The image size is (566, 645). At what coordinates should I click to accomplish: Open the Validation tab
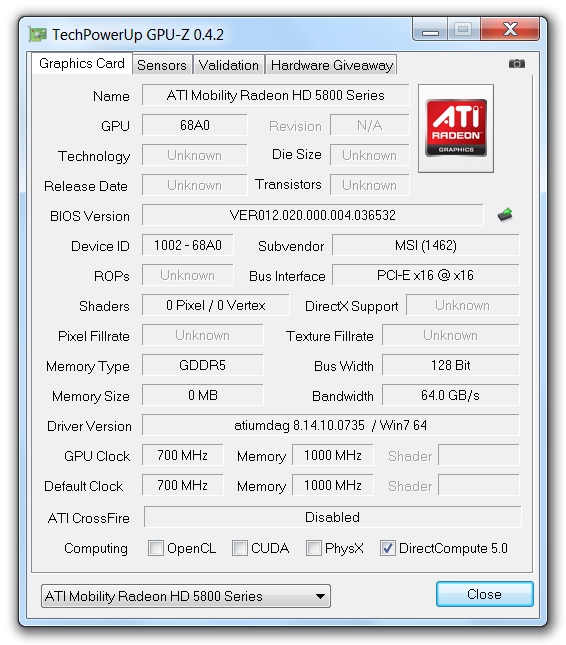(x=229, y=65)
